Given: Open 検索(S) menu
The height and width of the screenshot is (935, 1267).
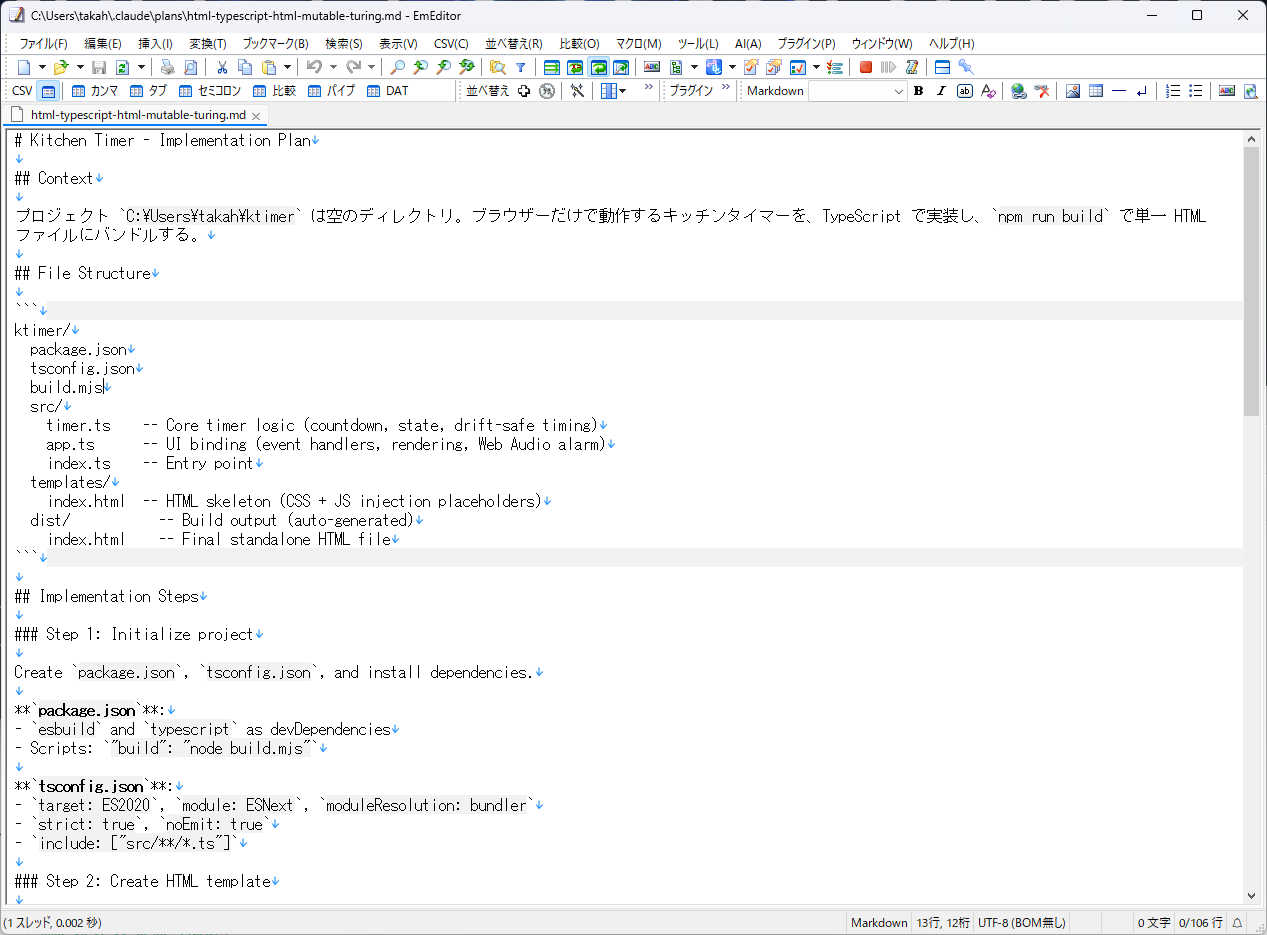Looking at the screenshot, I should coord(343,44).
